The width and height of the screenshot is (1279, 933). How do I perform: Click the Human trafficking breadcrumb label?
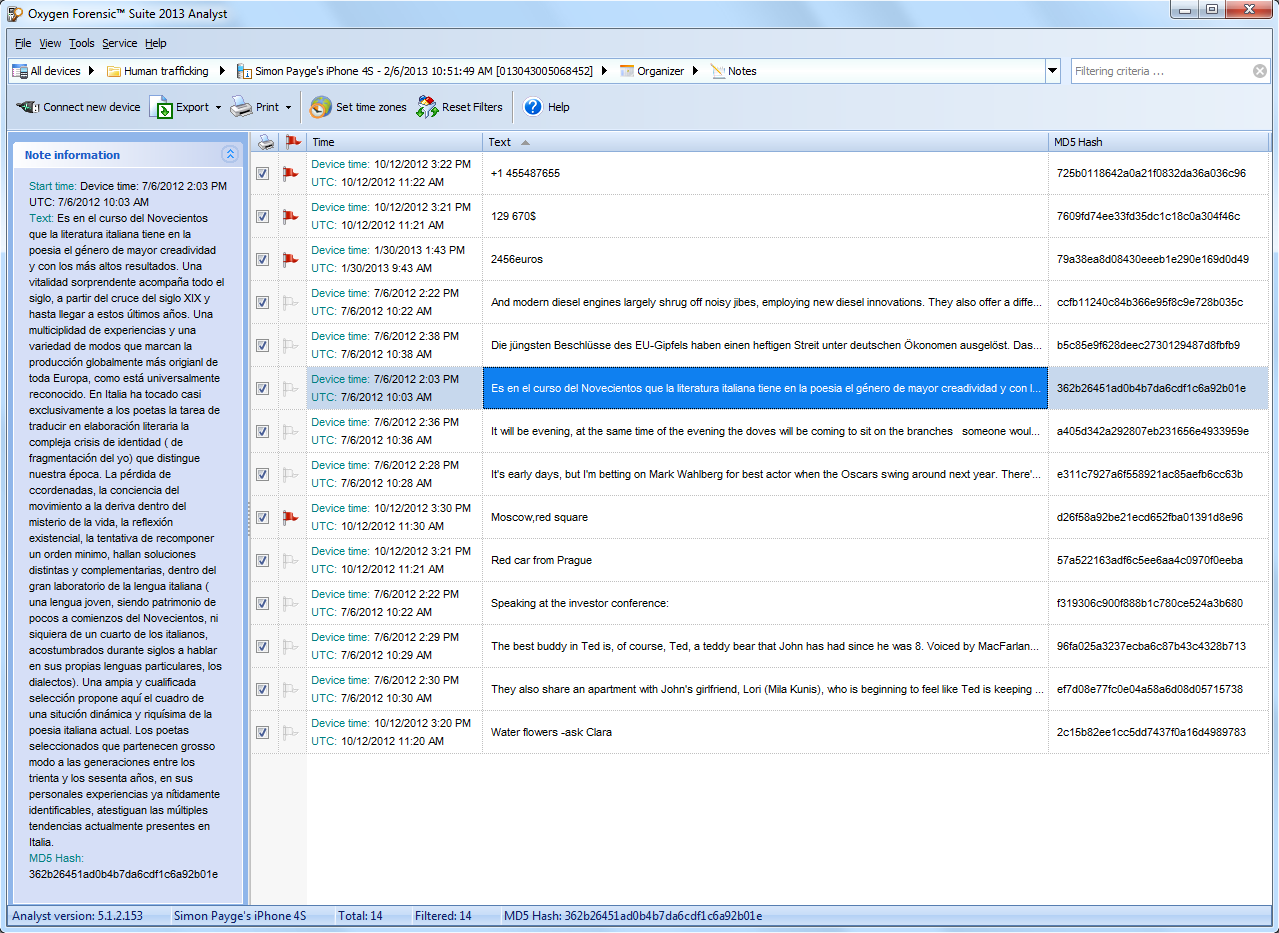166,71
